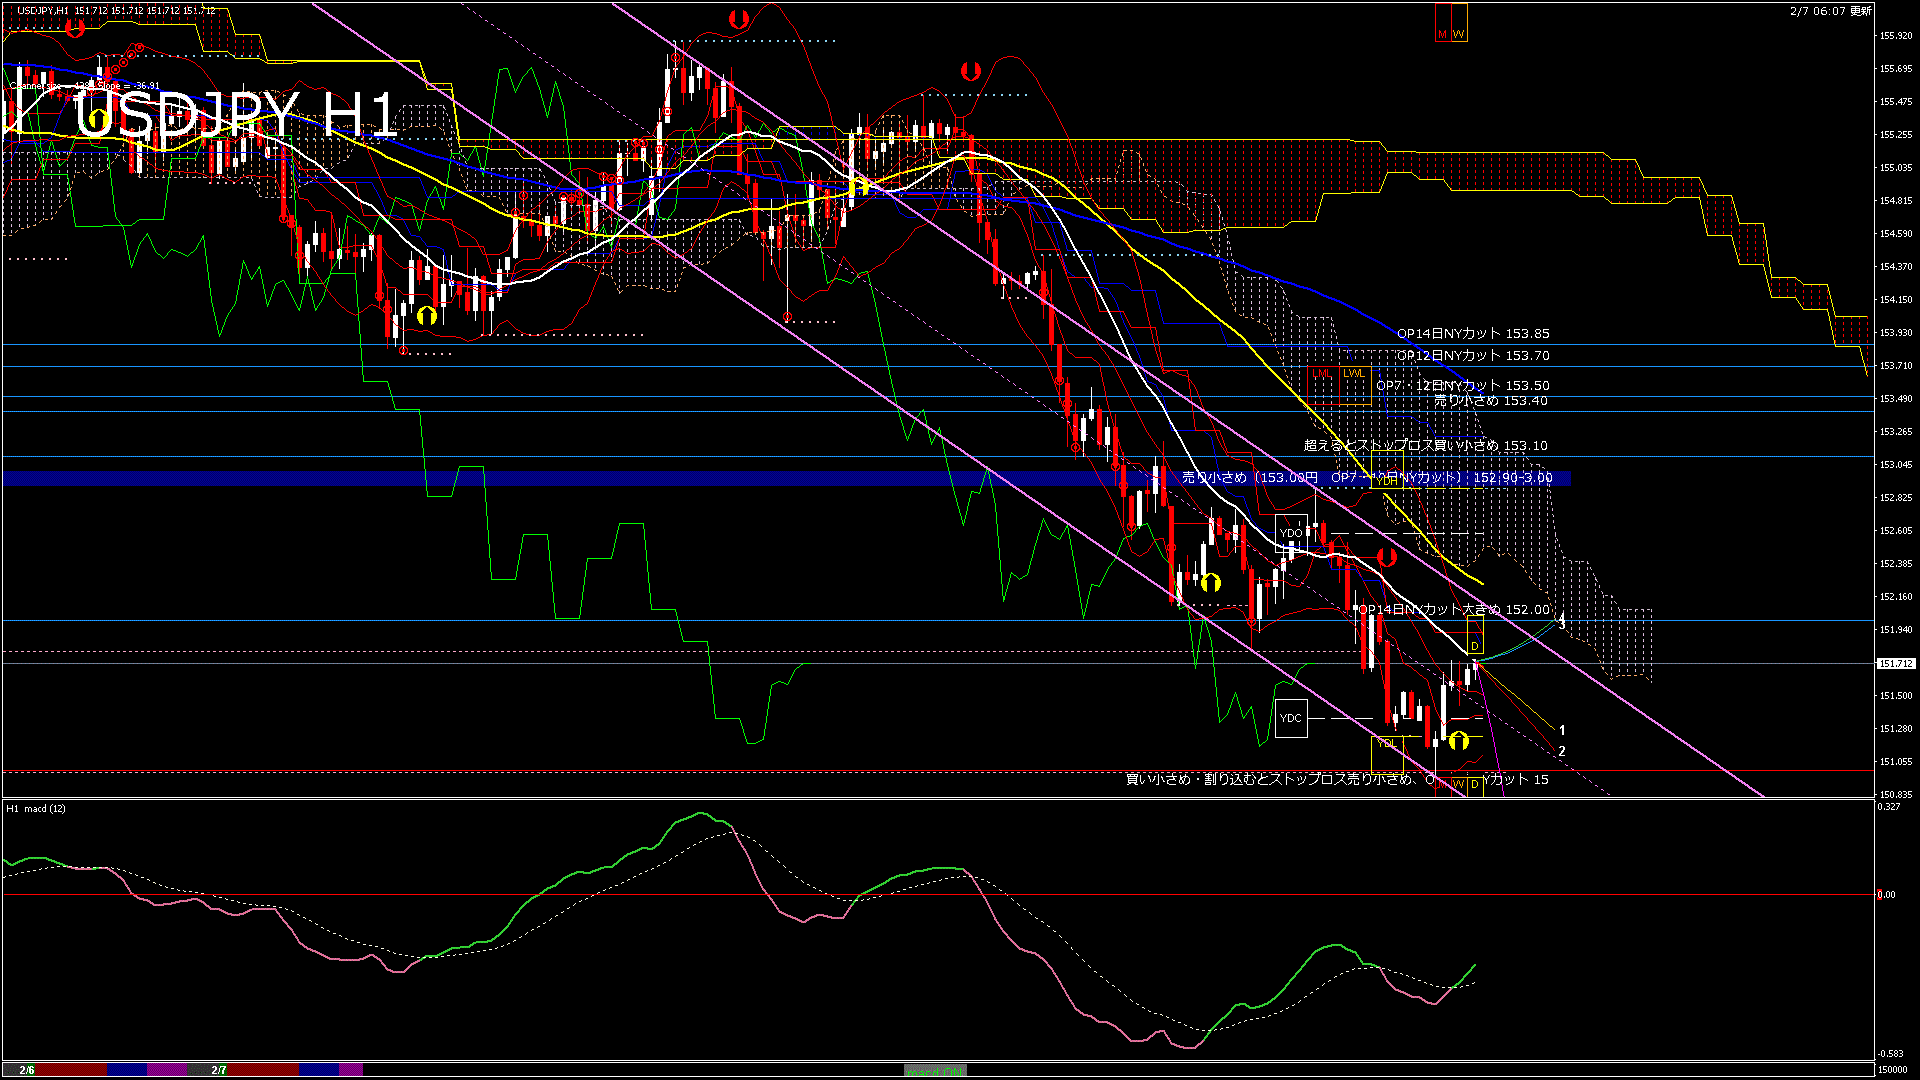Click the YDC box marker
This screenshot has height=1080, width=1920.
coord(1291,718)
